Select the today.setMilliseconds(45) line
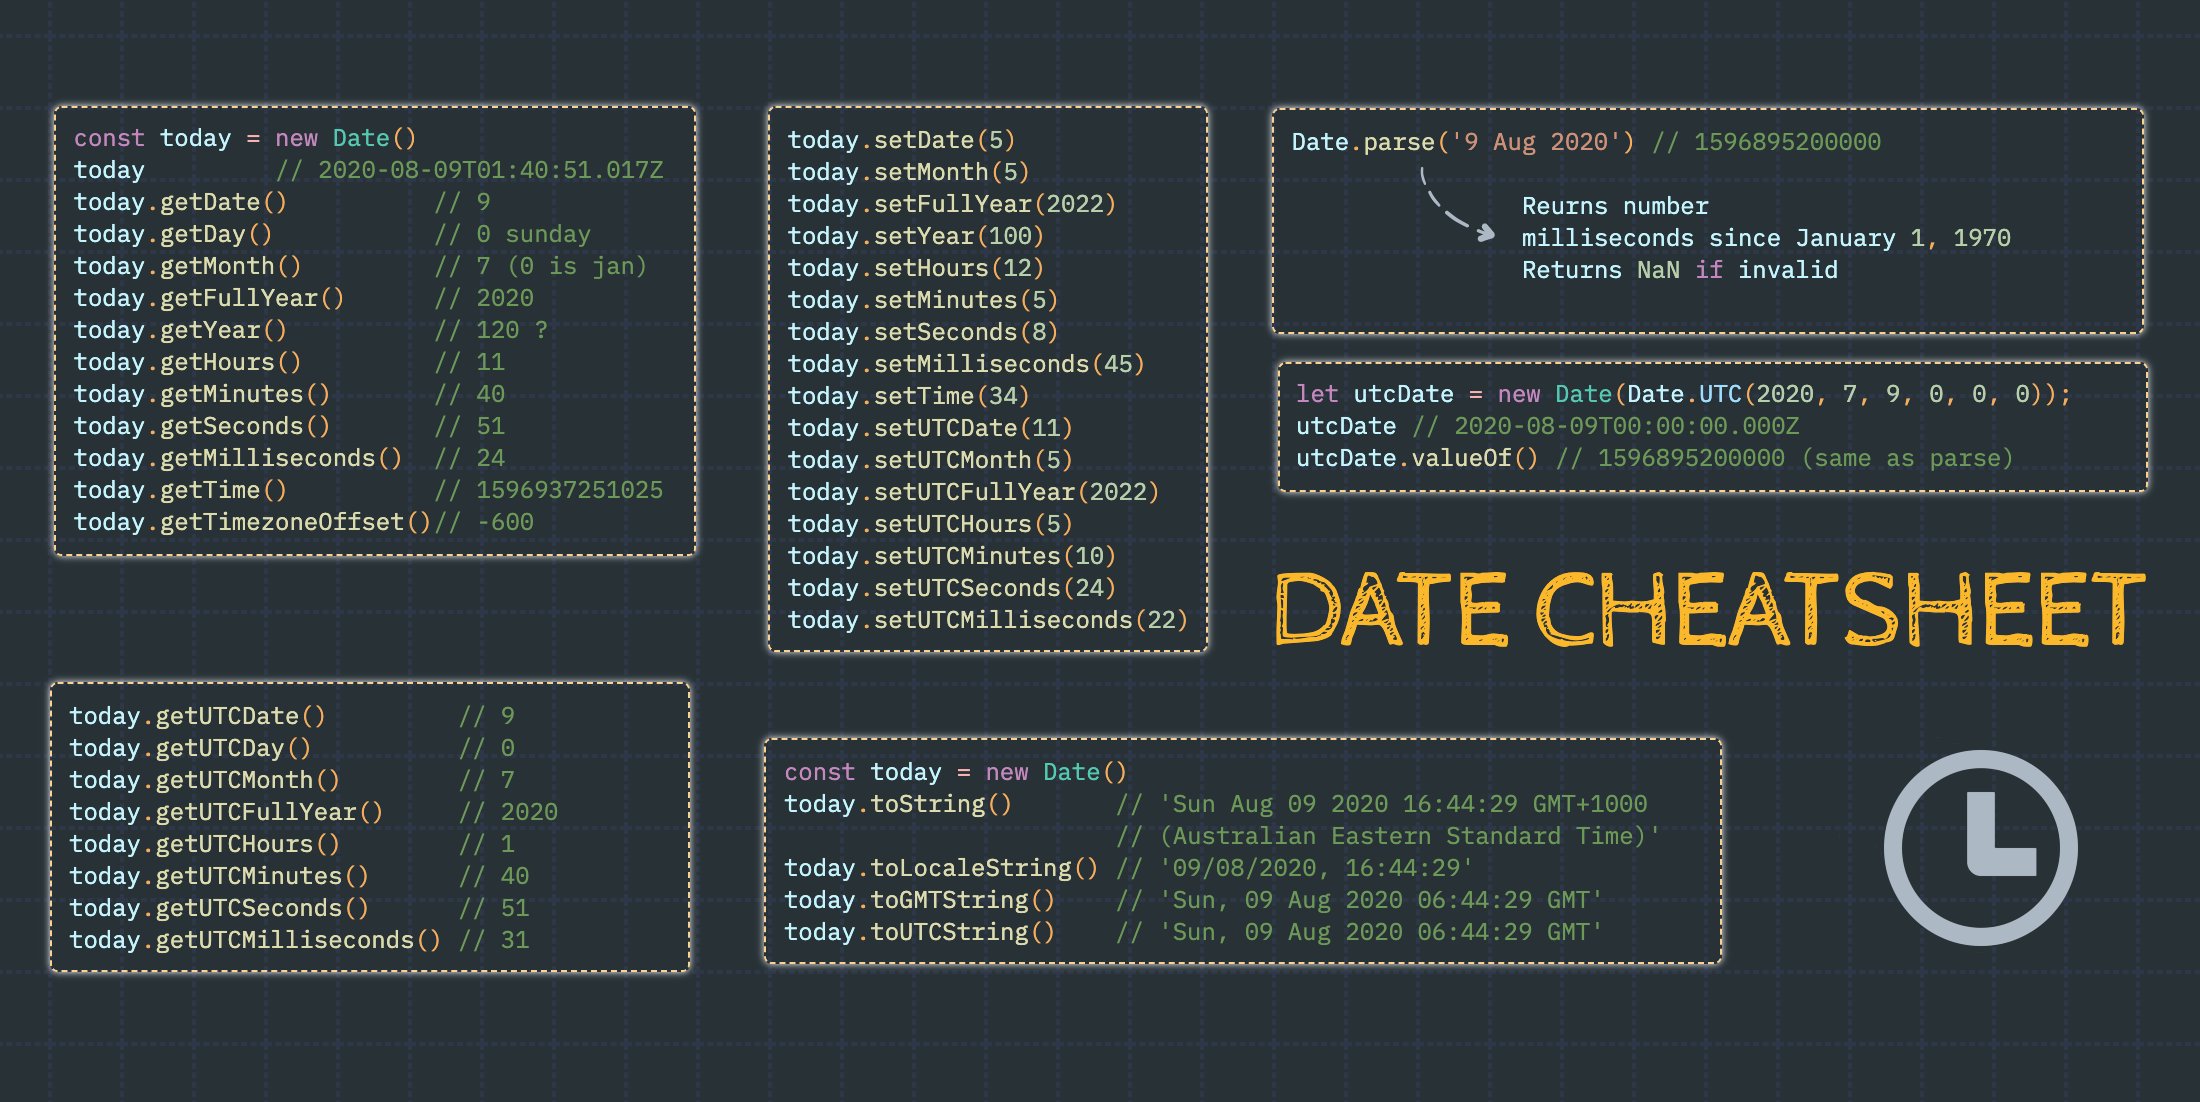 965,364
